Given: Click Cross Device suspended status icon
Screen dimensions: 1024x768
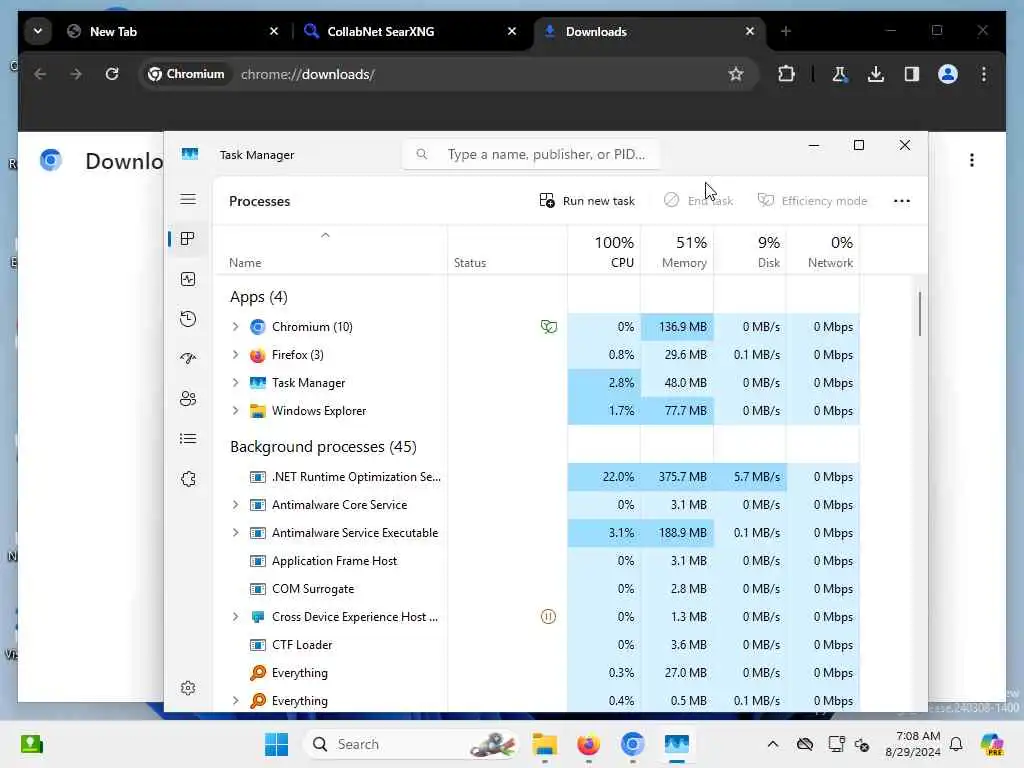Looking at the screenshot, I should pyautogui.click(x=549, y=616).
